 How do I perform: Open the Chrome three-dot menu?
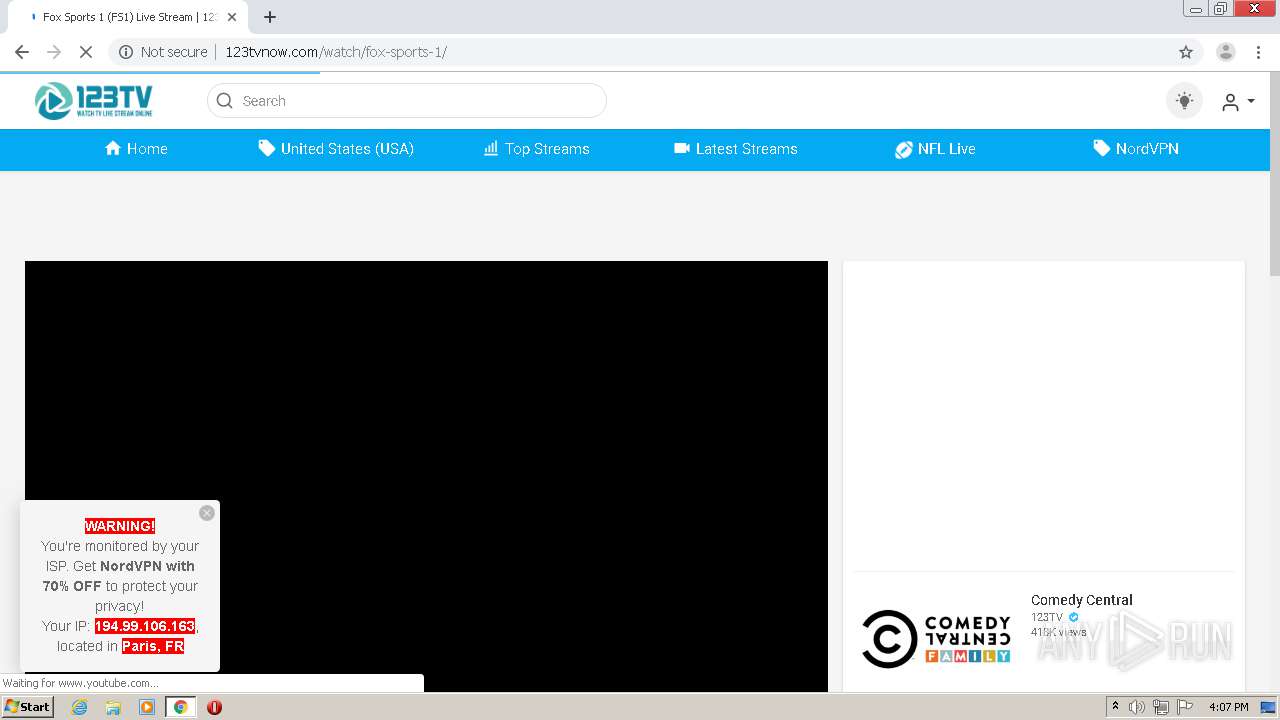pos(1258,52)
